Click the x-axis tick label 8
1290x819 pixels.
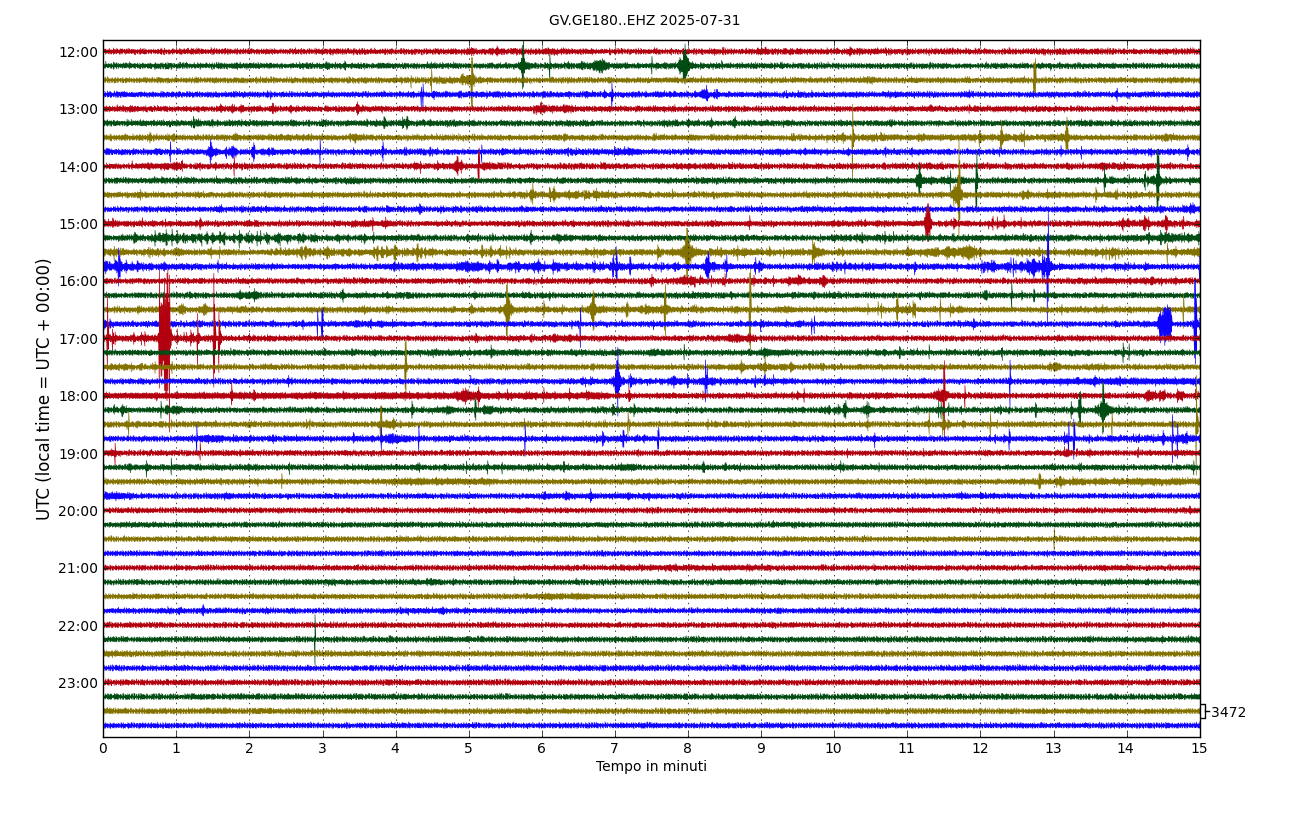[x=688, y=748]
